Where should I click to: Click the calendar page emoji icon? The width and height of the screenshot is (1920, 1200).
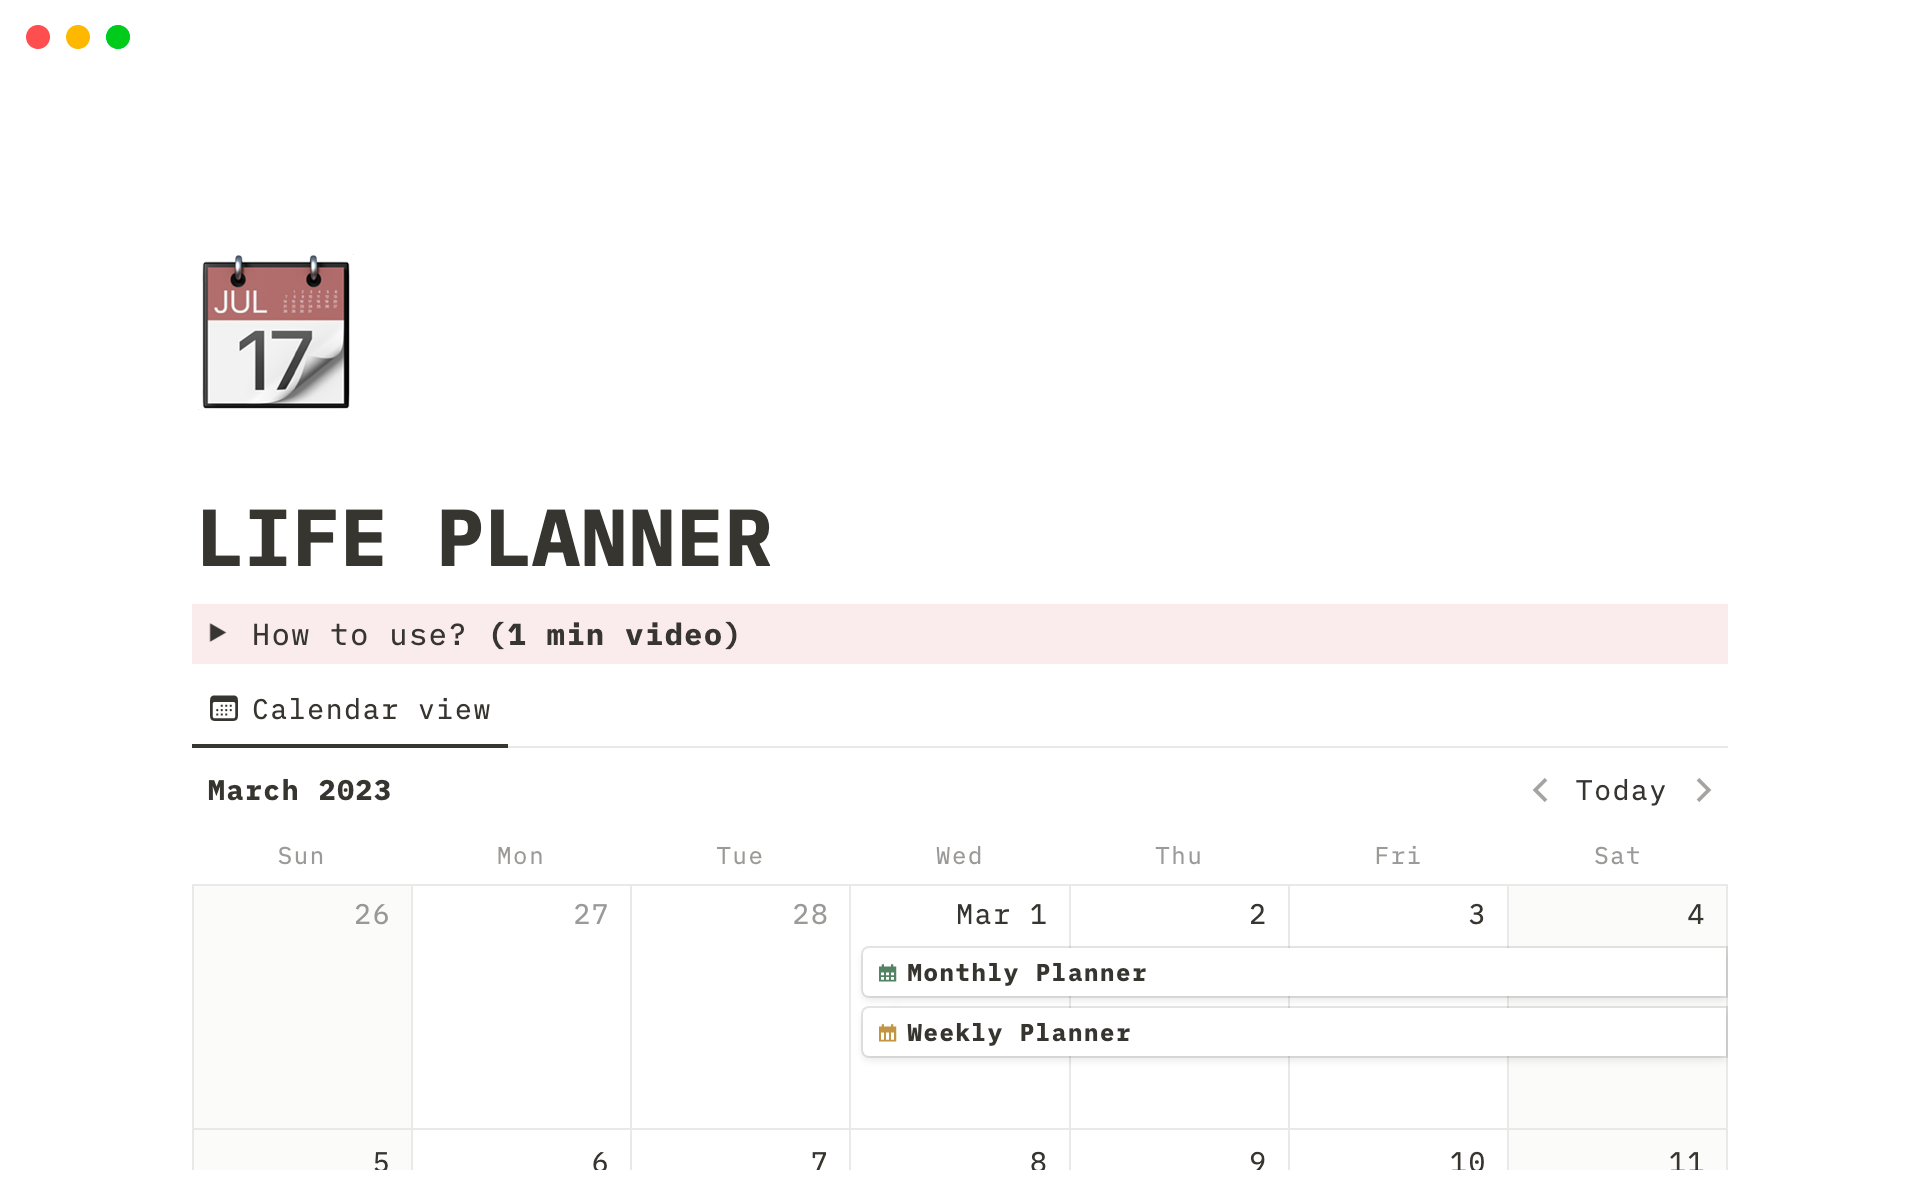pos(276,333)
